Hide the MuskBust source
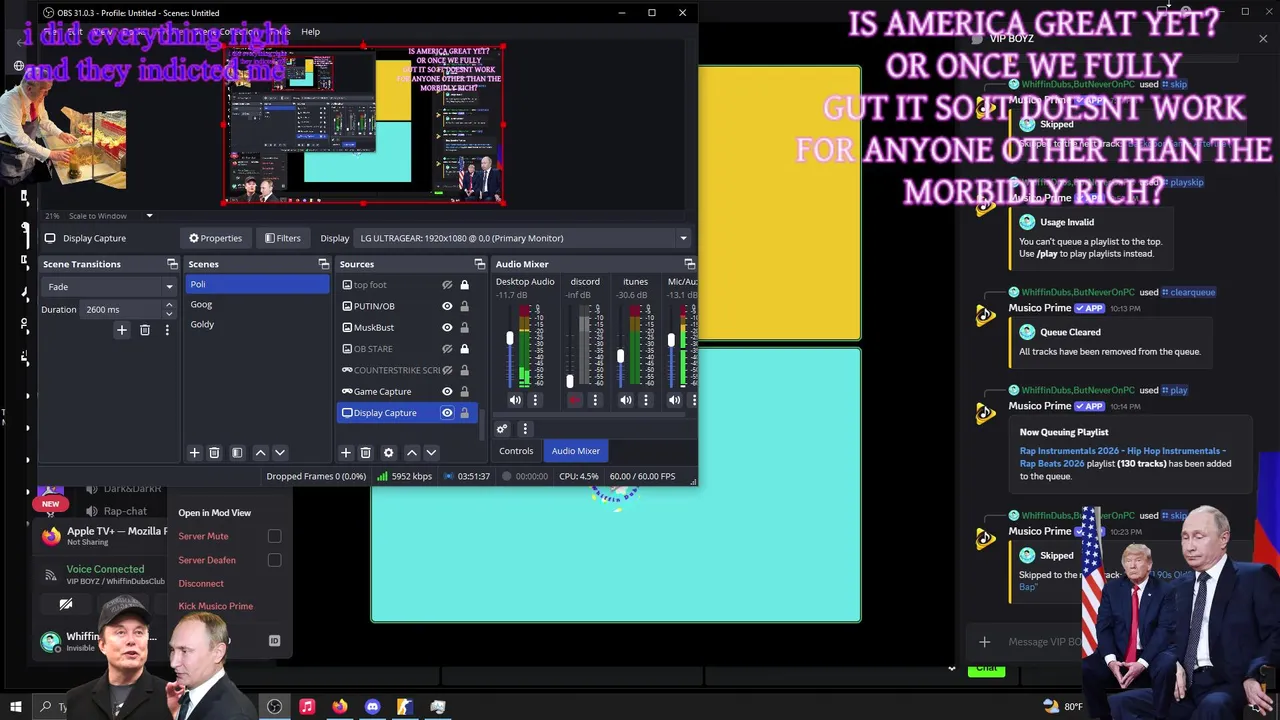Viewport: 1280px width, 720px height. 447,327
